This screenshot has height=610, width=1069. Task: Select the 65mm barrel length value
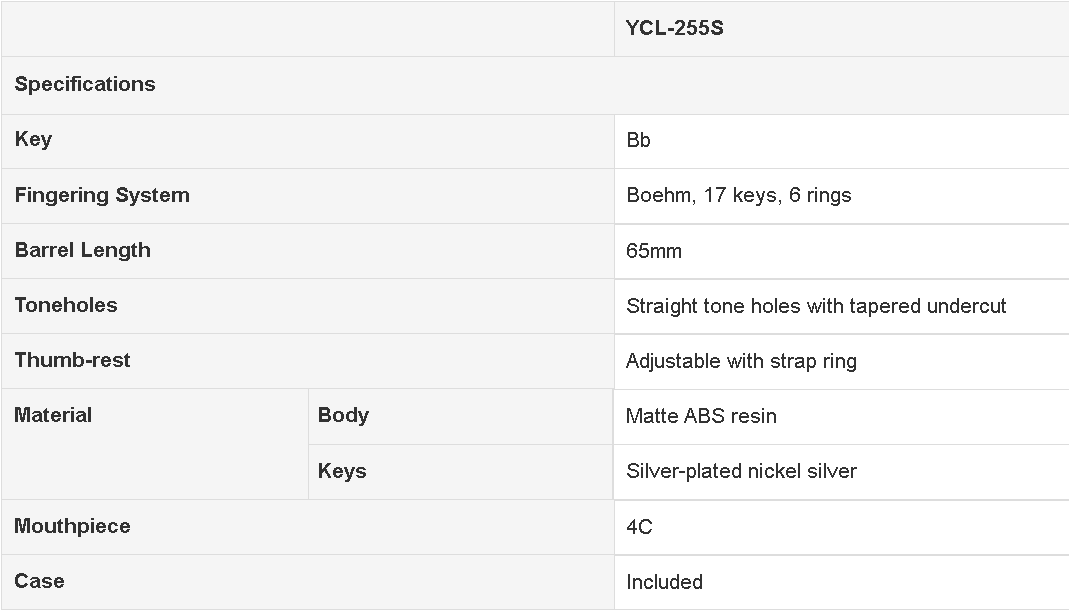(x=654, y=251)
